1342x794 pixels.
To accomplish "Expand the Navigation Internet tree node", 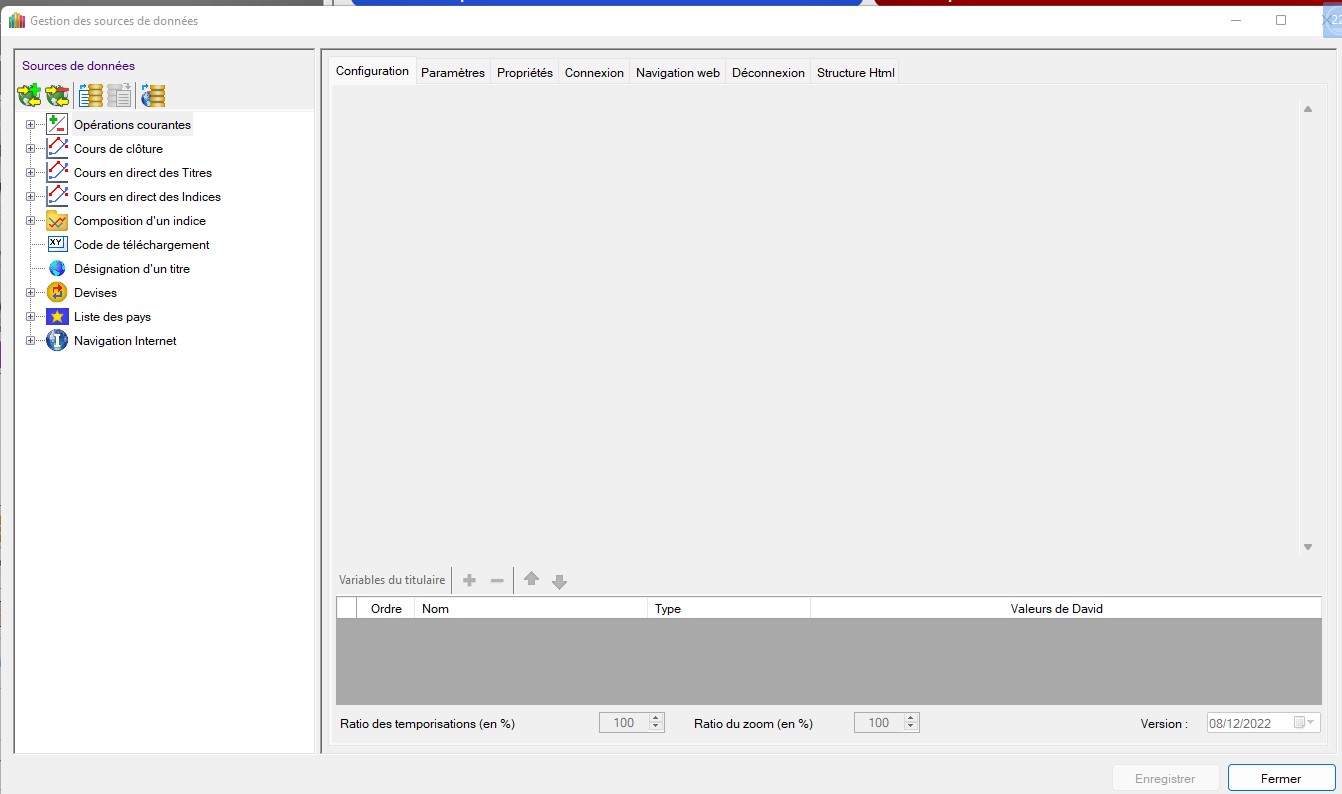I will click(x=30, y=341).
